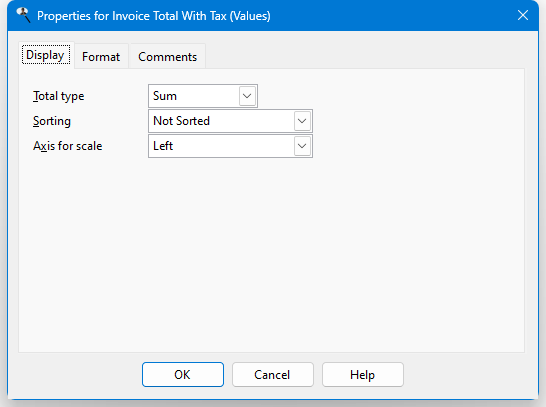Open the Sorting dropdown chevron
This screenshot has width=546, height=407.
[302, 121]
